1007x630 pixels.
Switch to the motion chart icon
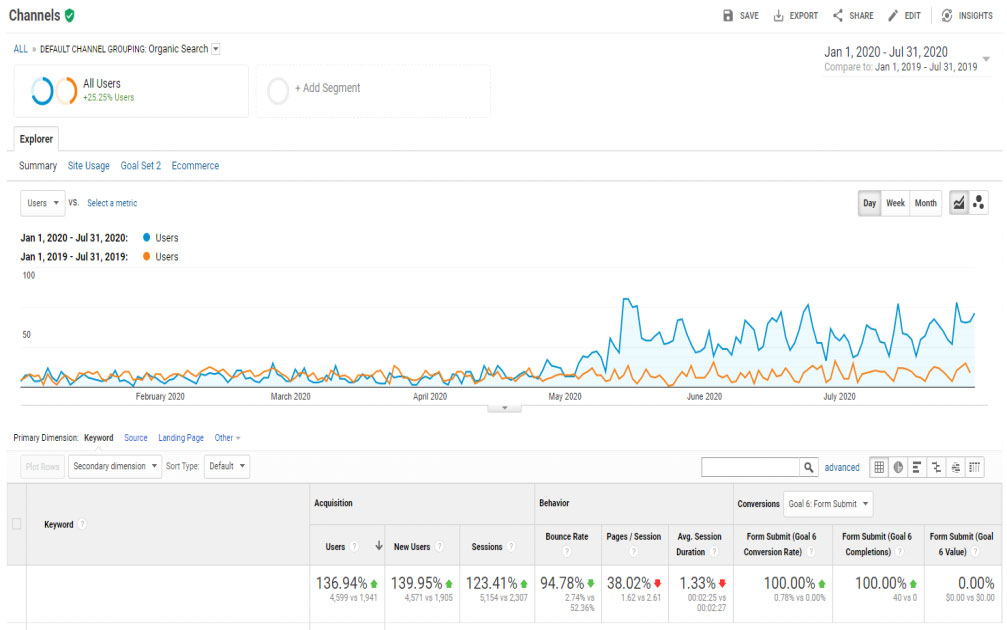click(978, 203)
